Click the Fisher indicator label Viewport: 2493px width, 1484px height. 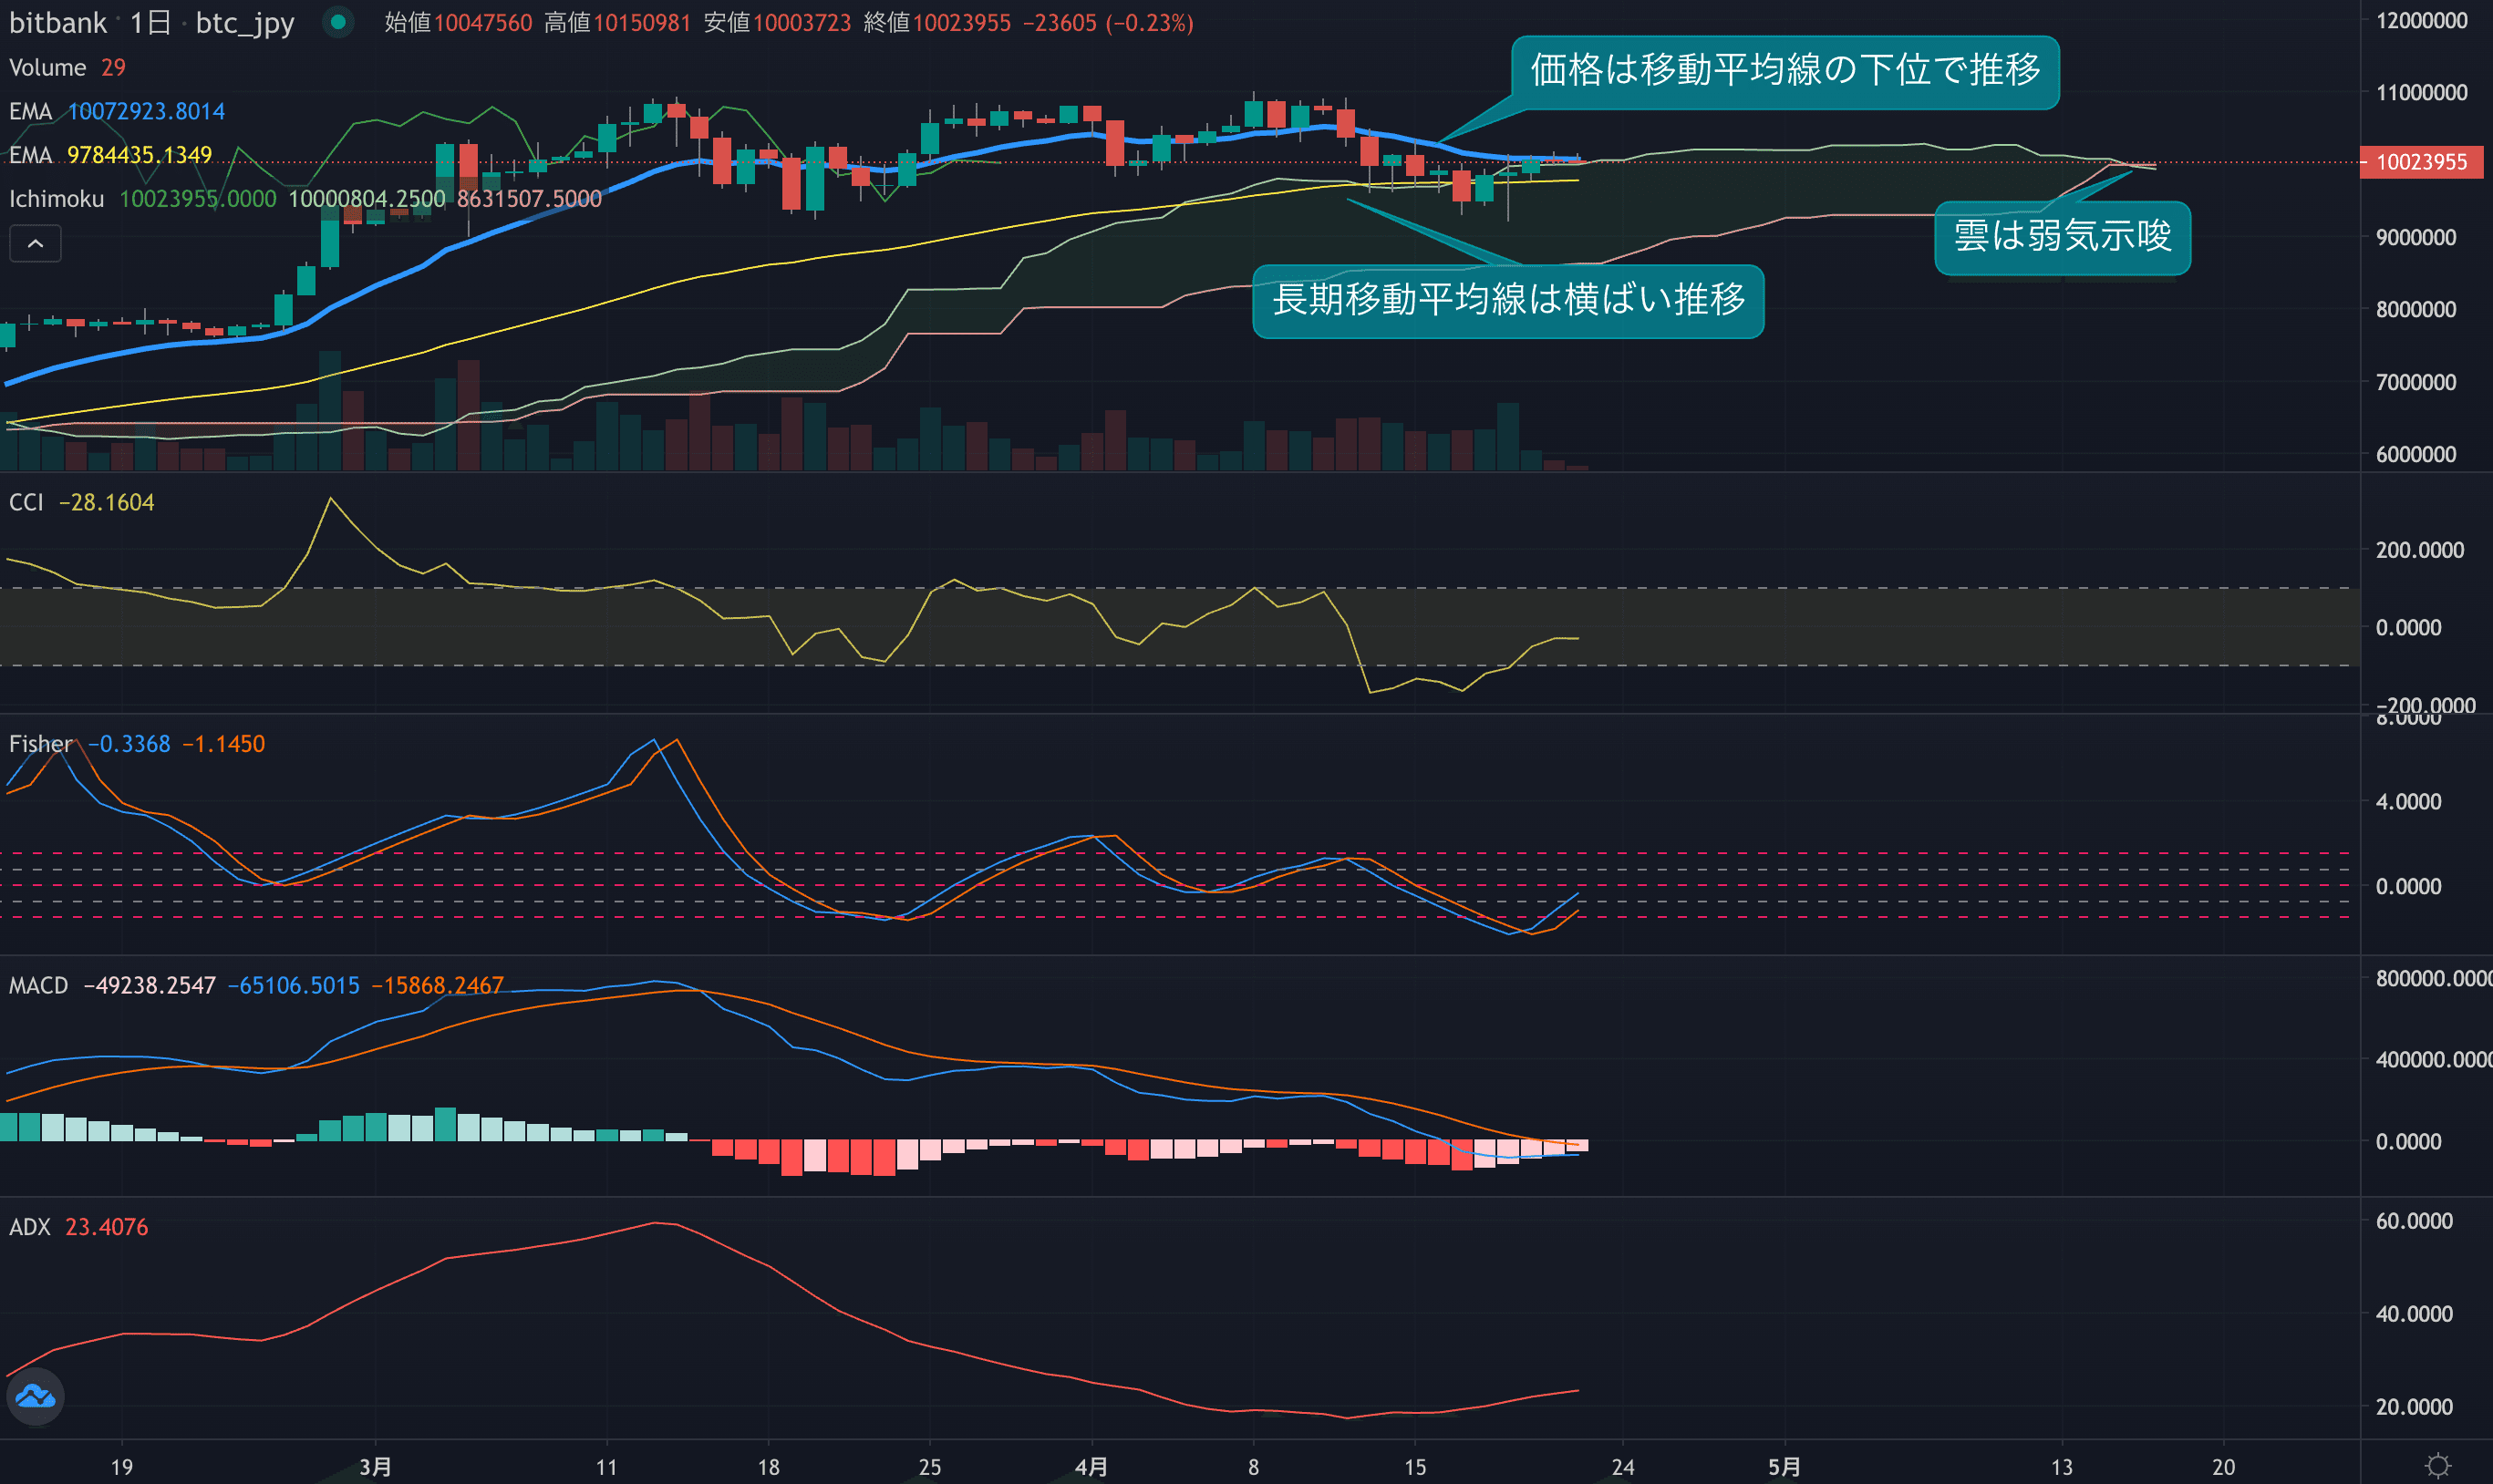click(x=40, y=744)
